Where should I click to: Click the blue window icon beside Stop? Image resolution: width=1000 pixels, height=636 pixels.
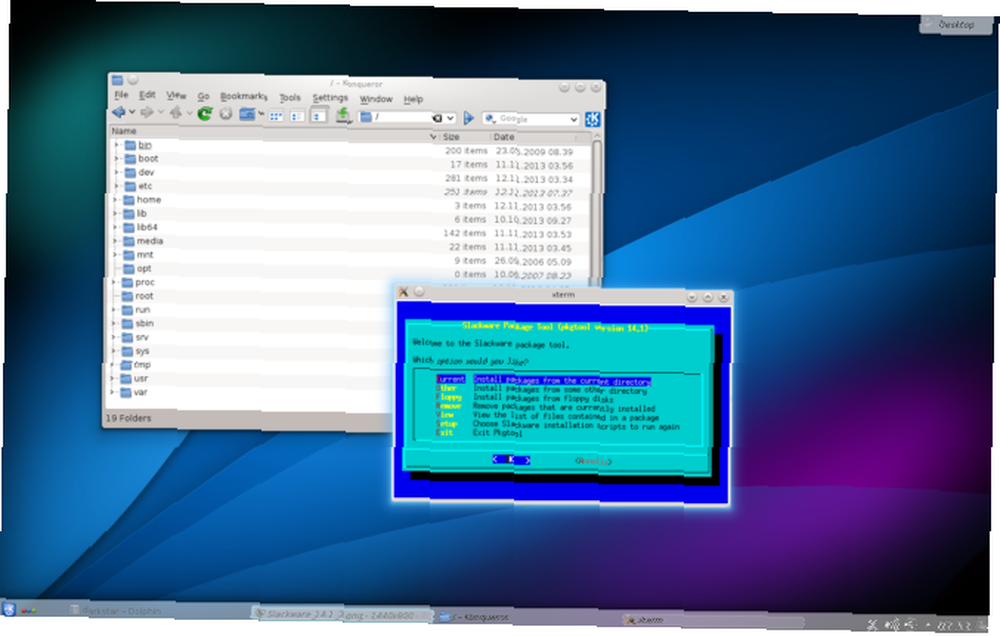tap(247, 114)
